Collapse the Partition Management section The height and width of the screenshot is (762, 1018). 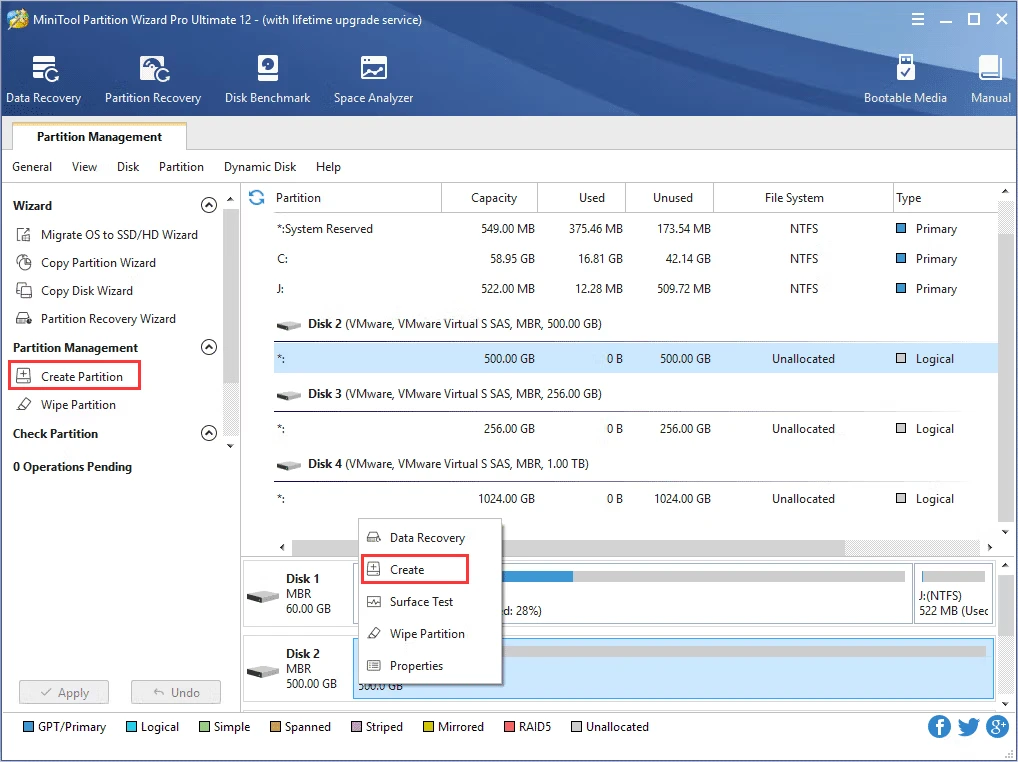click(x=209, y=347)
